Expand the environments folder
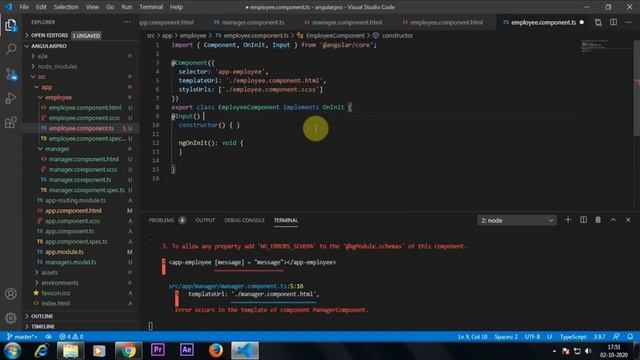Viewport: 640px width, 360px height. pos(60,283)
